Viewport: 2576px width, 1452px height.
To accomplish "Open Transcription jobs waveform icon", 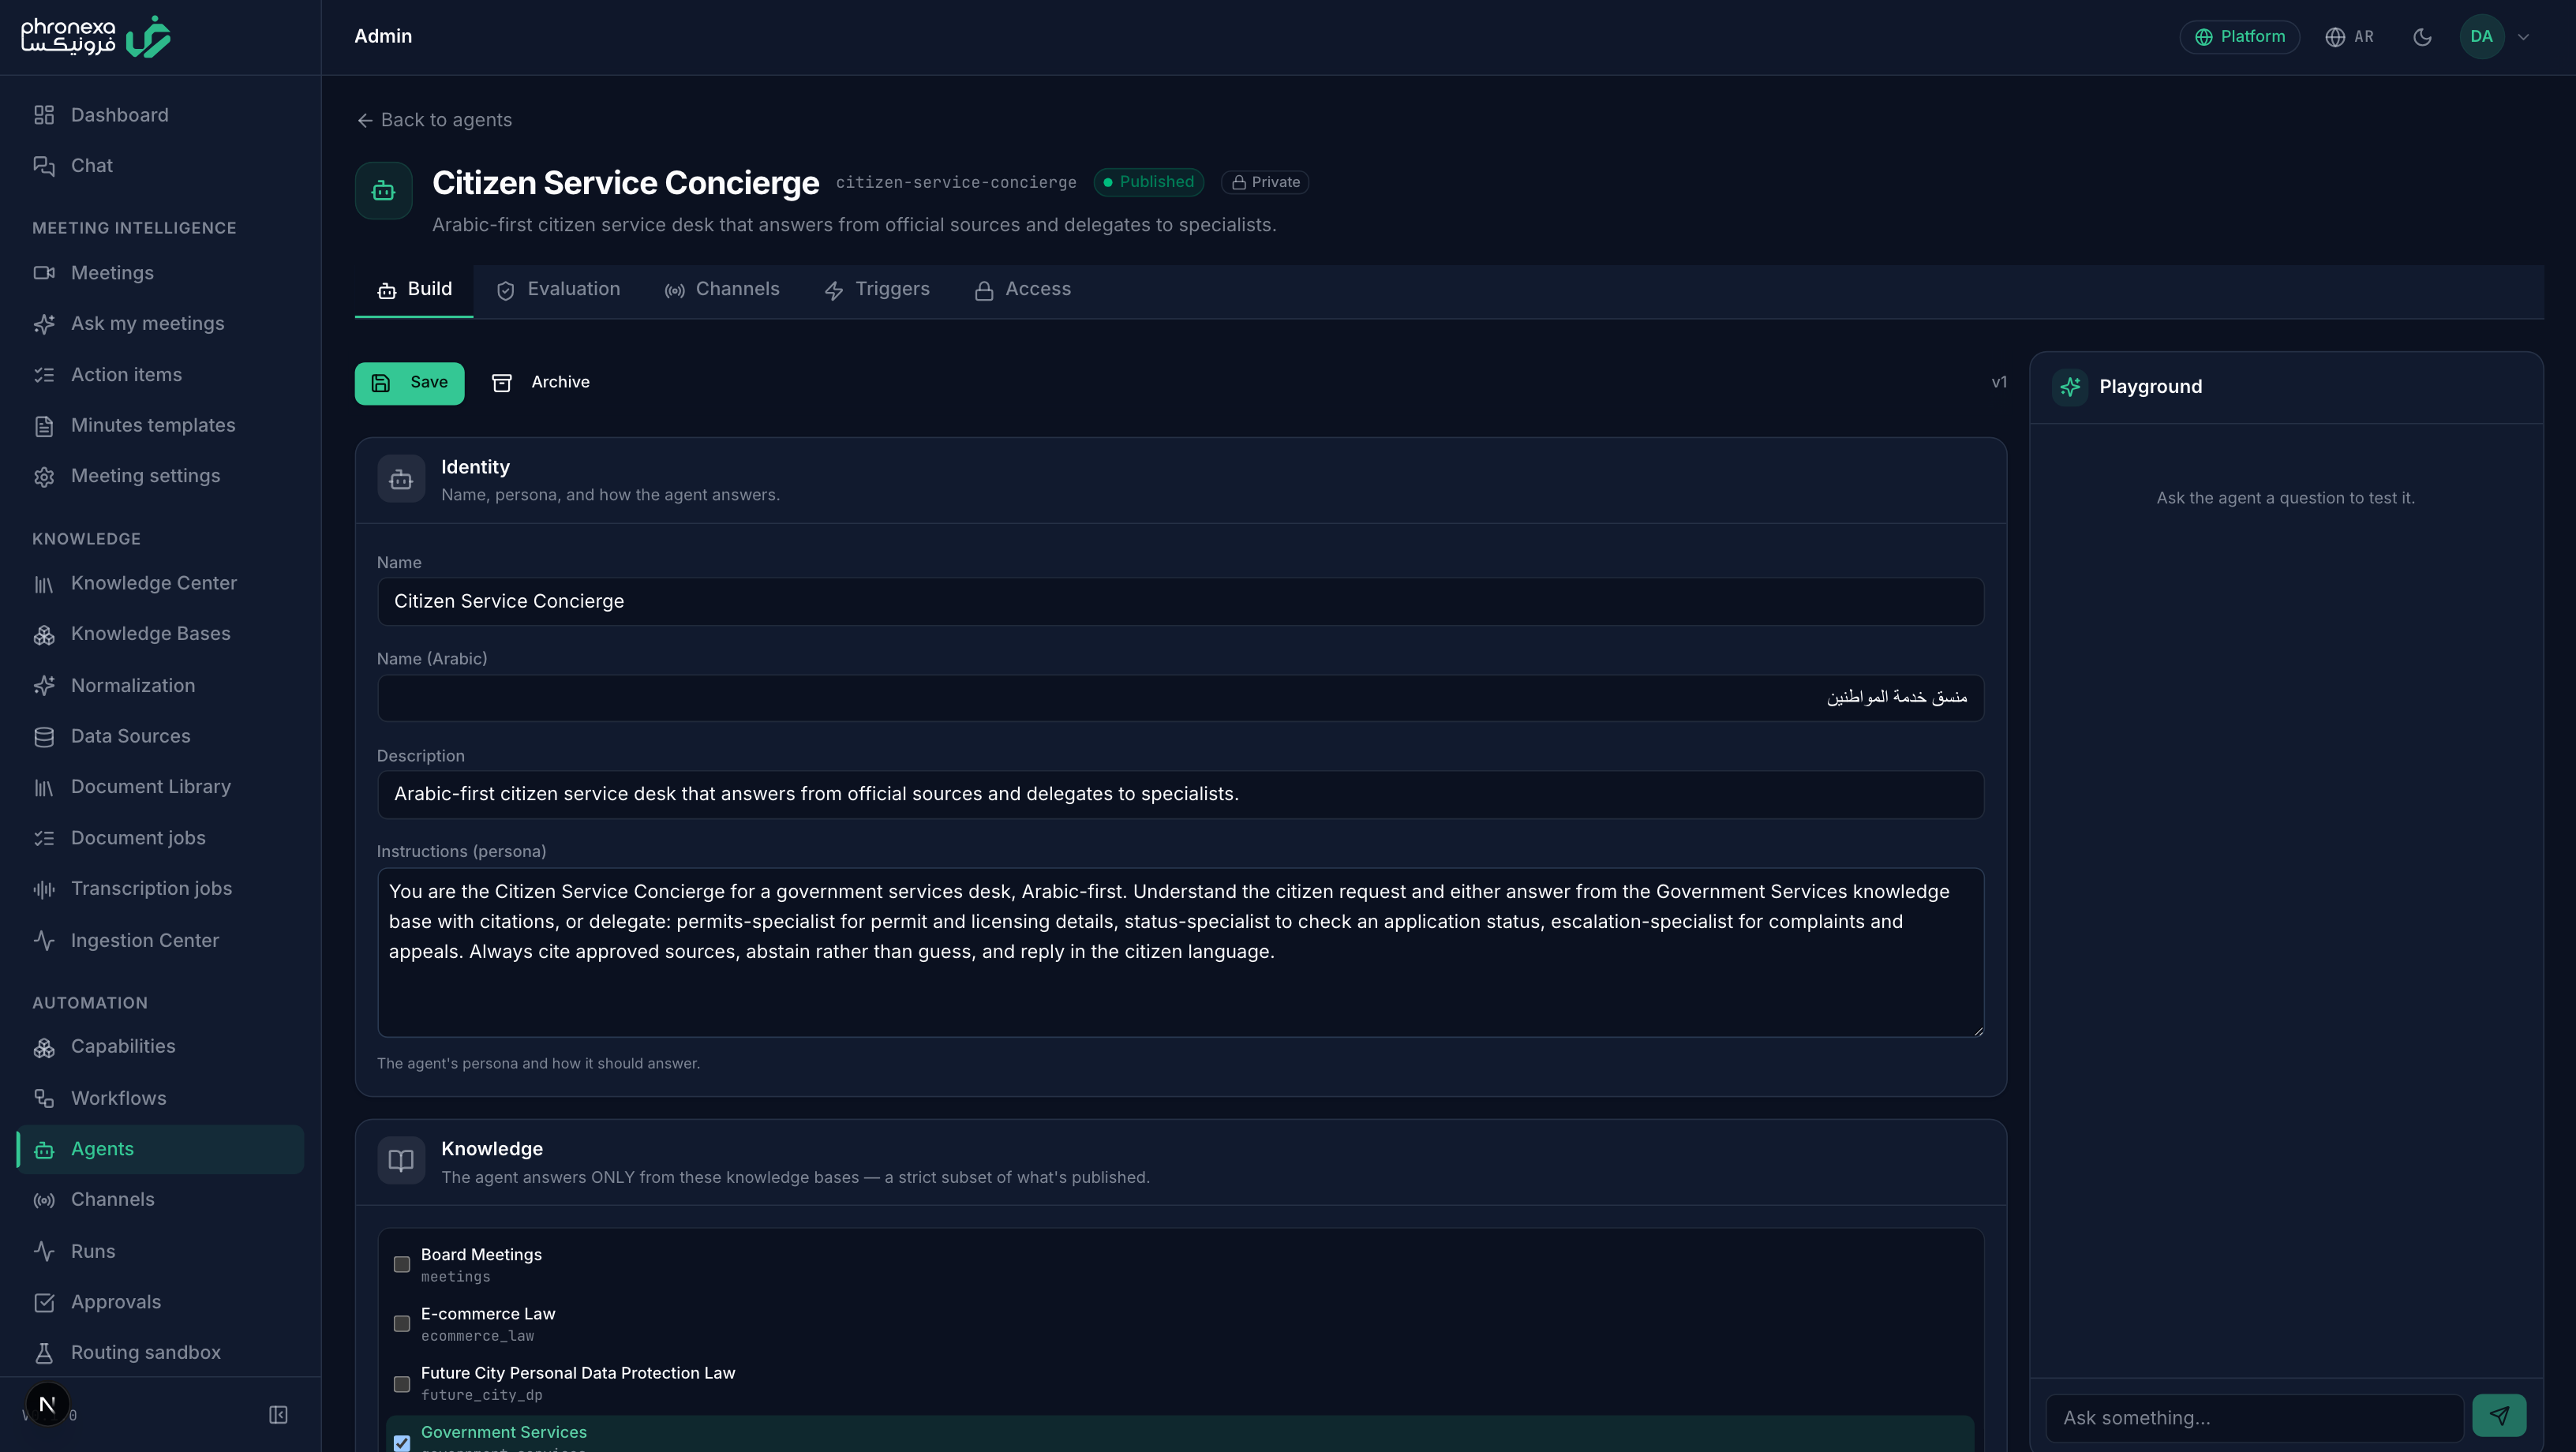I will tap(44, 889).
